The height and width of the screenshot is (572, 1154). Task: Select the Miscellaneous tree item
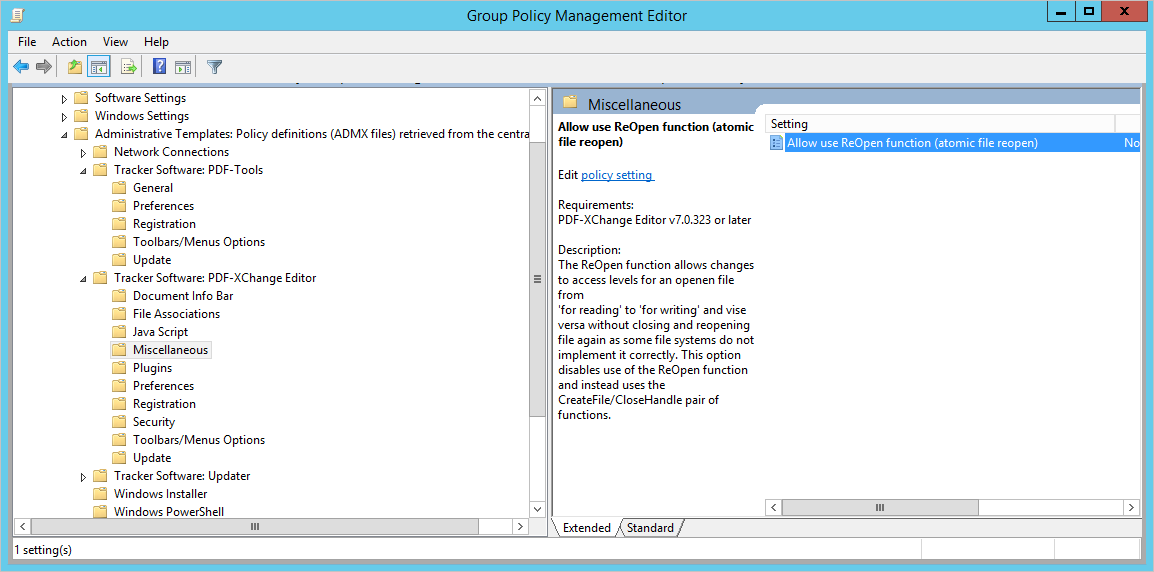(170, 350)
